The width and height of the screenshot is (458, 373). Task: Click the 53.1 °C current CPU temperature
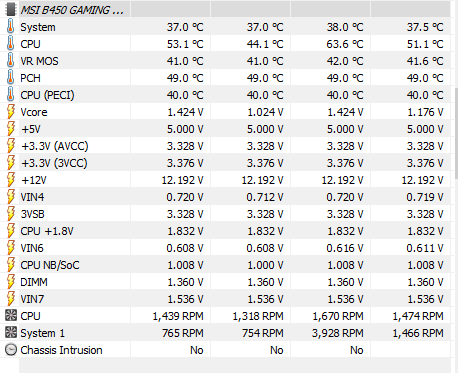[185, 44]
